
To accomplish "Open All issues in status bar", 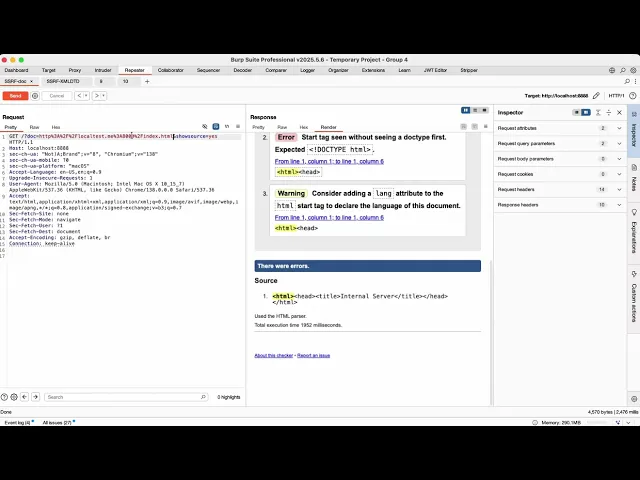I will [x=57, y=422].
